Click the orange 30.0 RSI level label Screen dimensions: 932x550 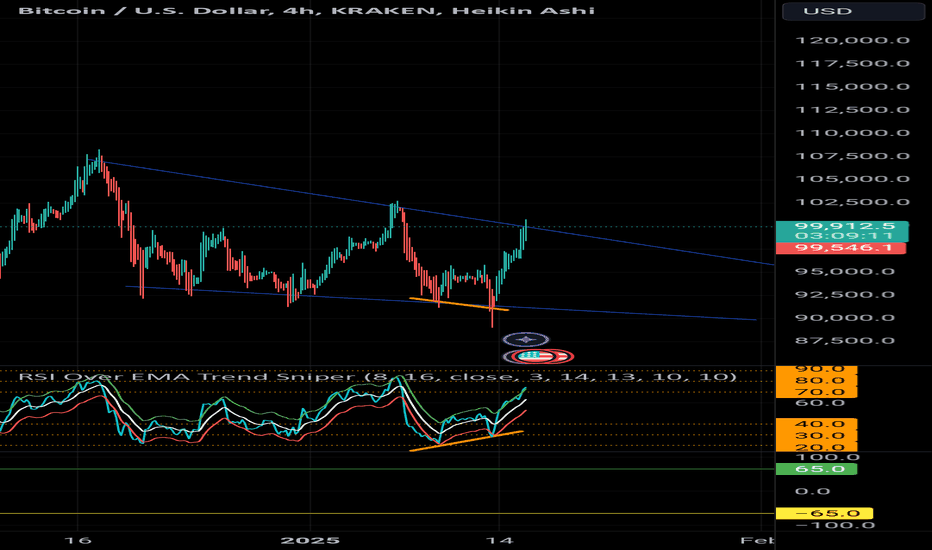817,436
